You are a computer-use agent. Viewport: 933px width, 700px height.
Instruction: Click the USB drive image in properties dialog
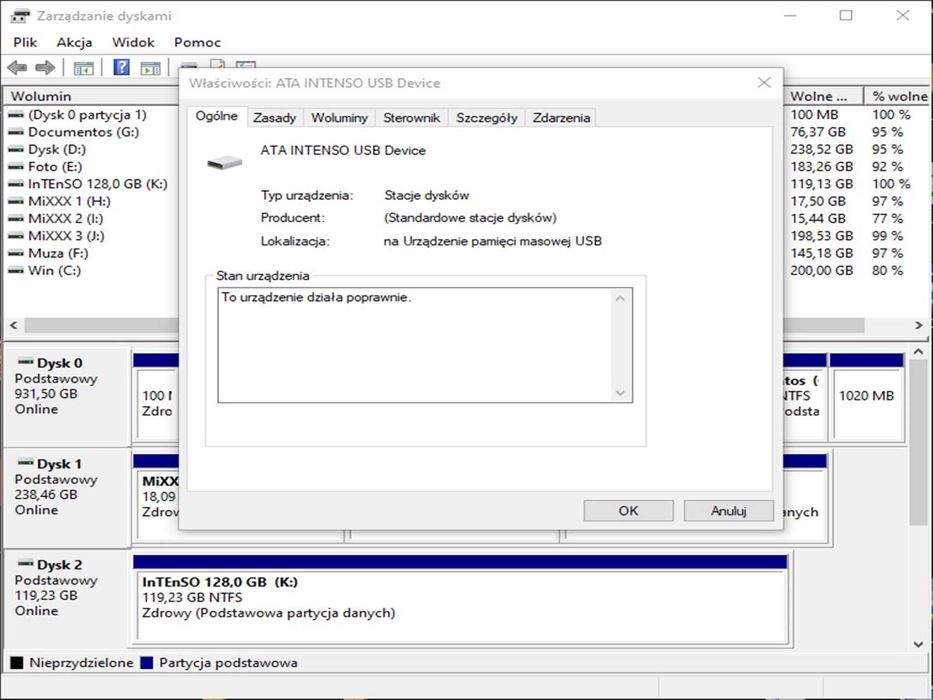point(224,162)
